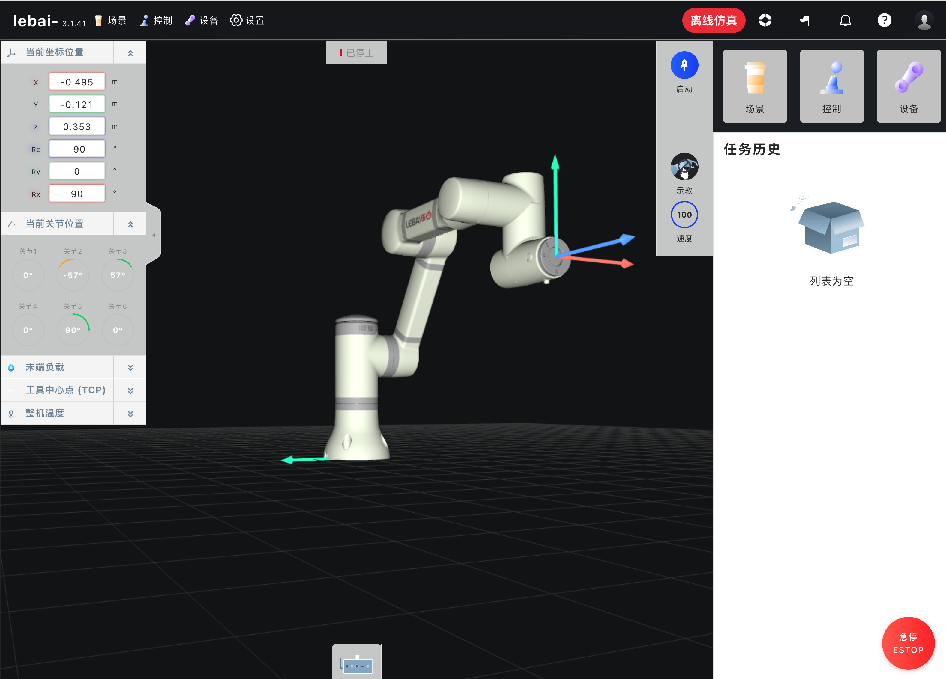Open the notification bell
The image size is (946, 679).
click(845, 20)
